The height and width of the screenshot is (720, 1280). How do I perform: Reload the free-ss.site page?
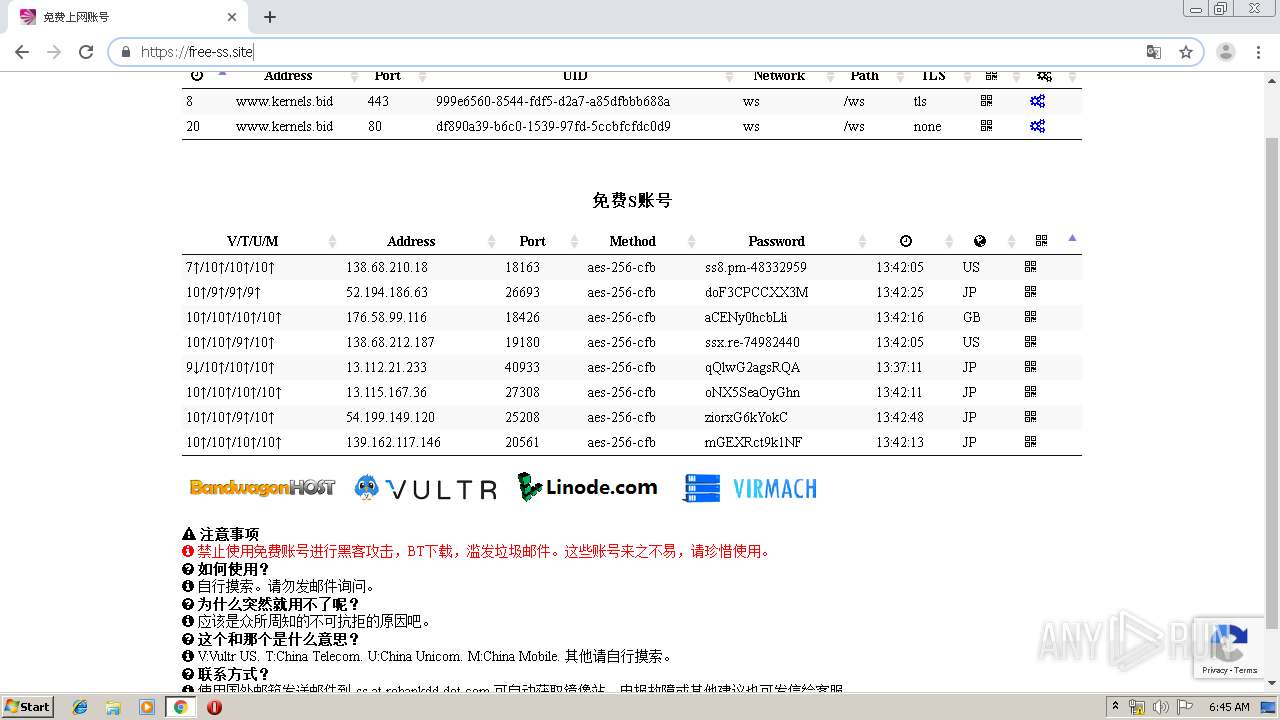pos(86,52)
